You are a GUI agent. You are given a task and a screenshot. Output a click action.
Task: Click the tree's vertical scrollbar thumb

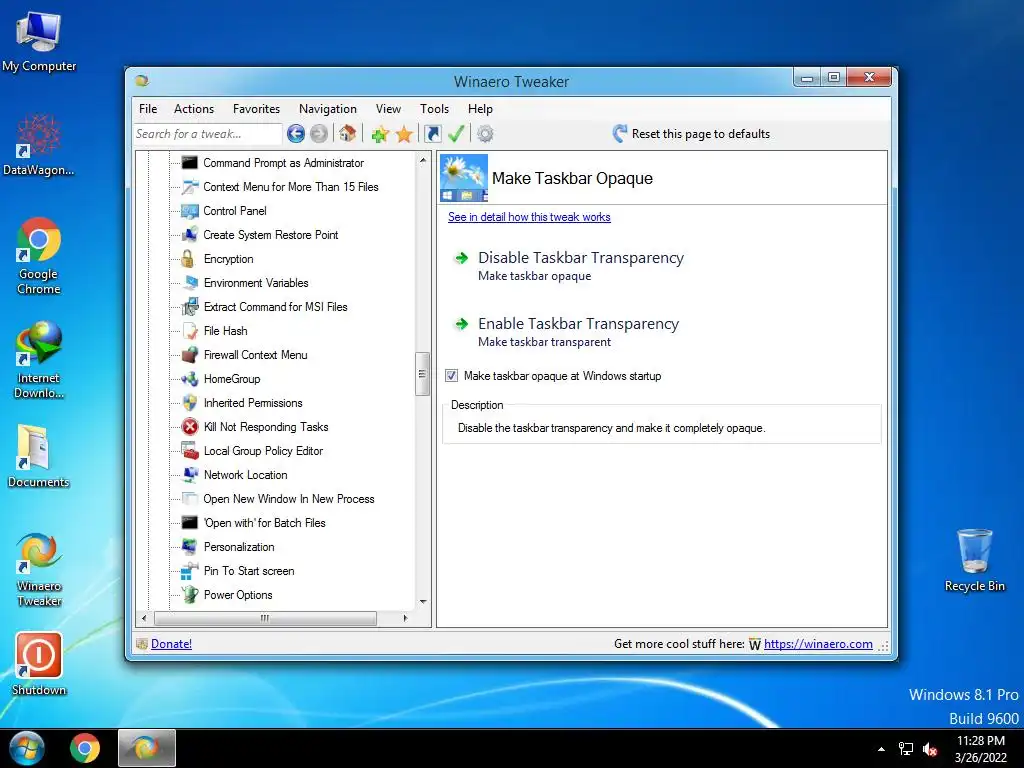pyautogui.click(x=422, y=374)
